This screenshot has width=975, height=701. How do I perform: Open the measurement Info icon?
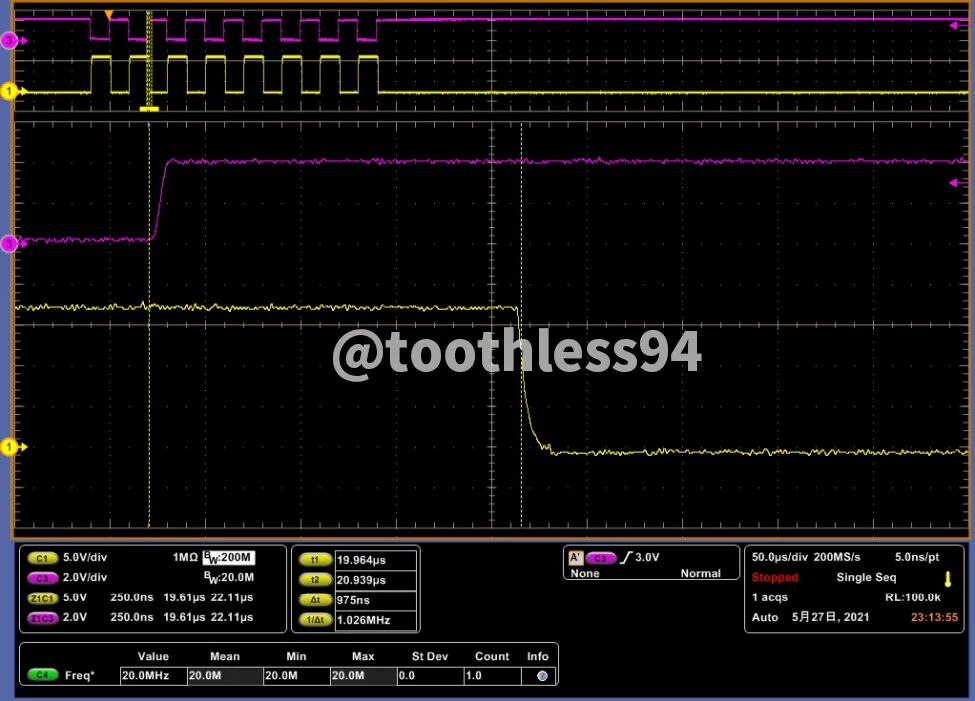542,675
